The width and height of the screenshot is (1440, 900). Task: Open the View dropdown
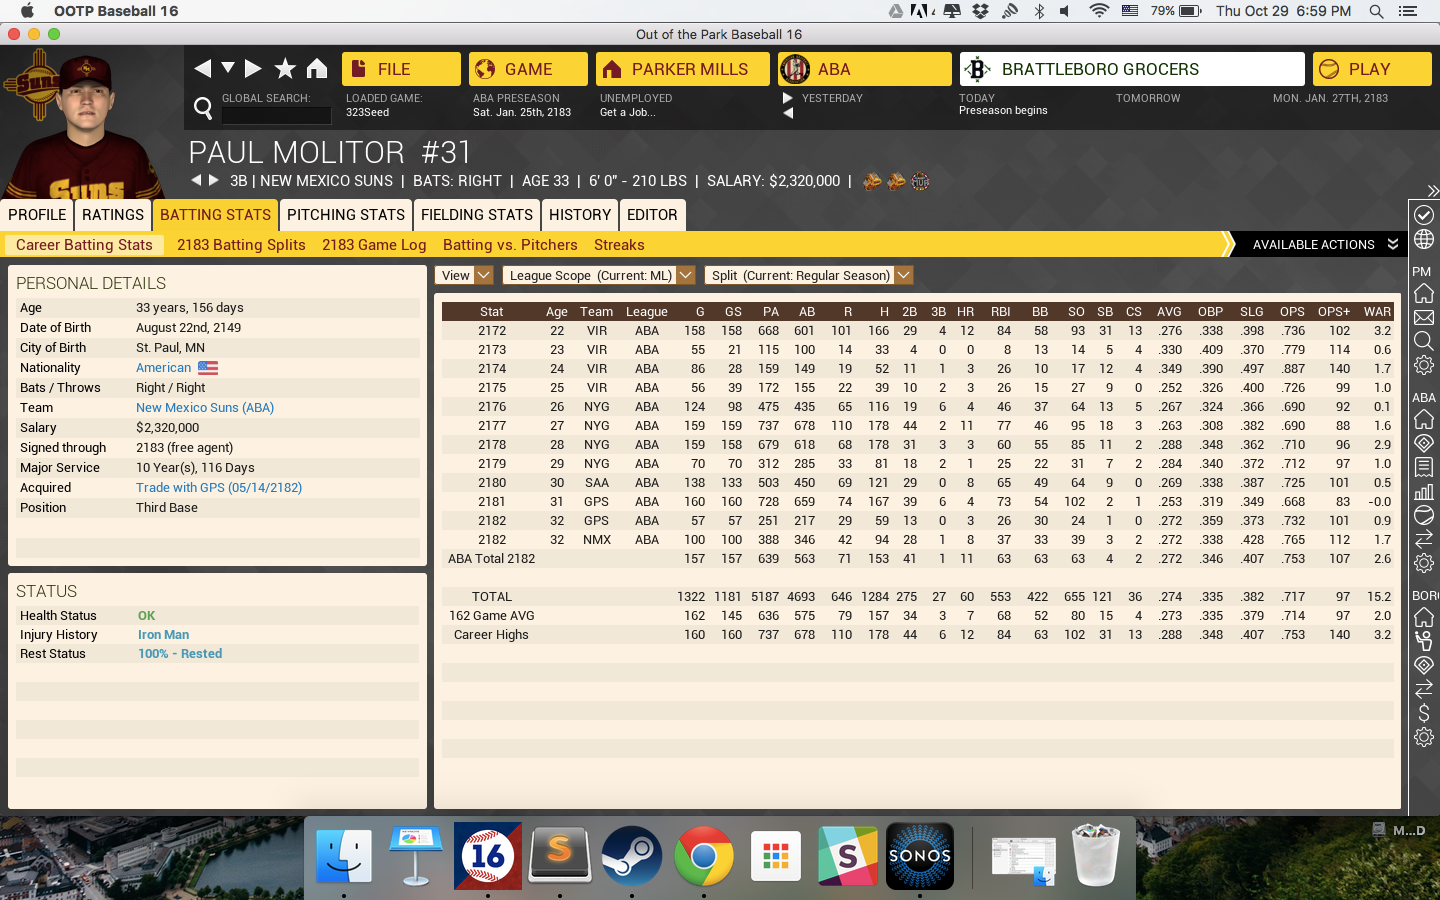click(464, 275)
